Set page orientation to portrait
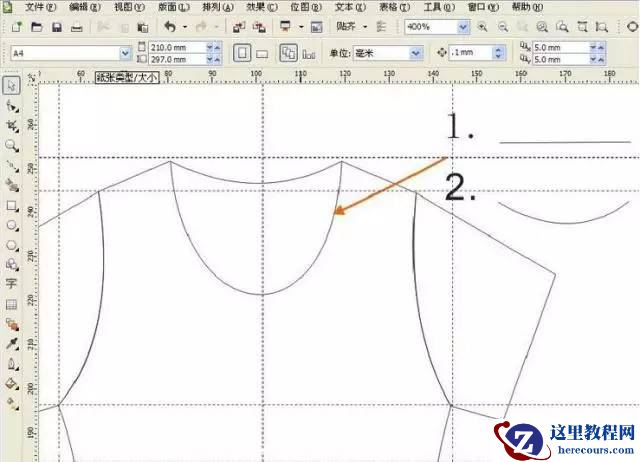 pyautogui.click(x=242, y=53)
